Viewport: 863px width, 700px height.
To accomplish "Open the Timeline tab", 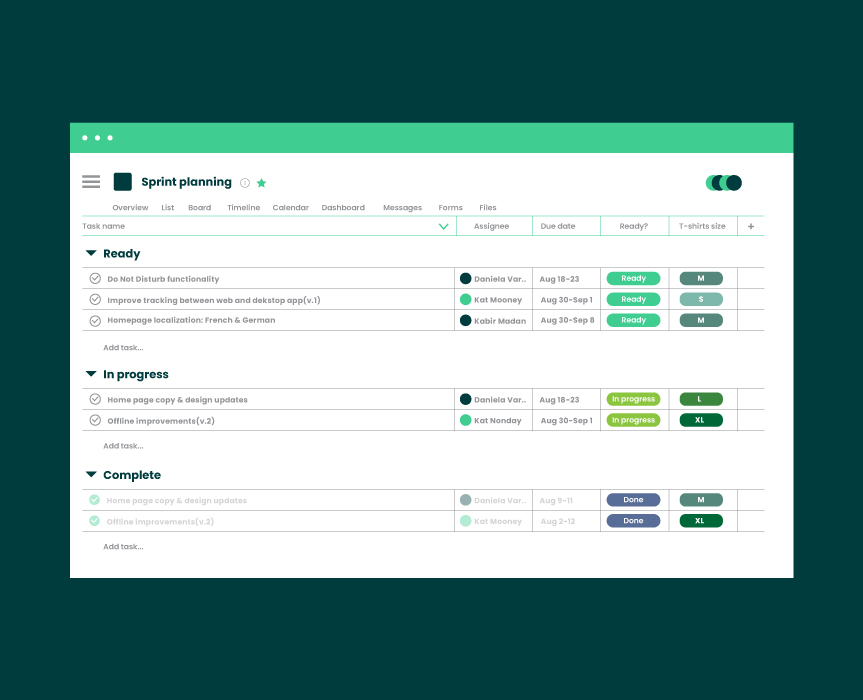I will (244, 207).
